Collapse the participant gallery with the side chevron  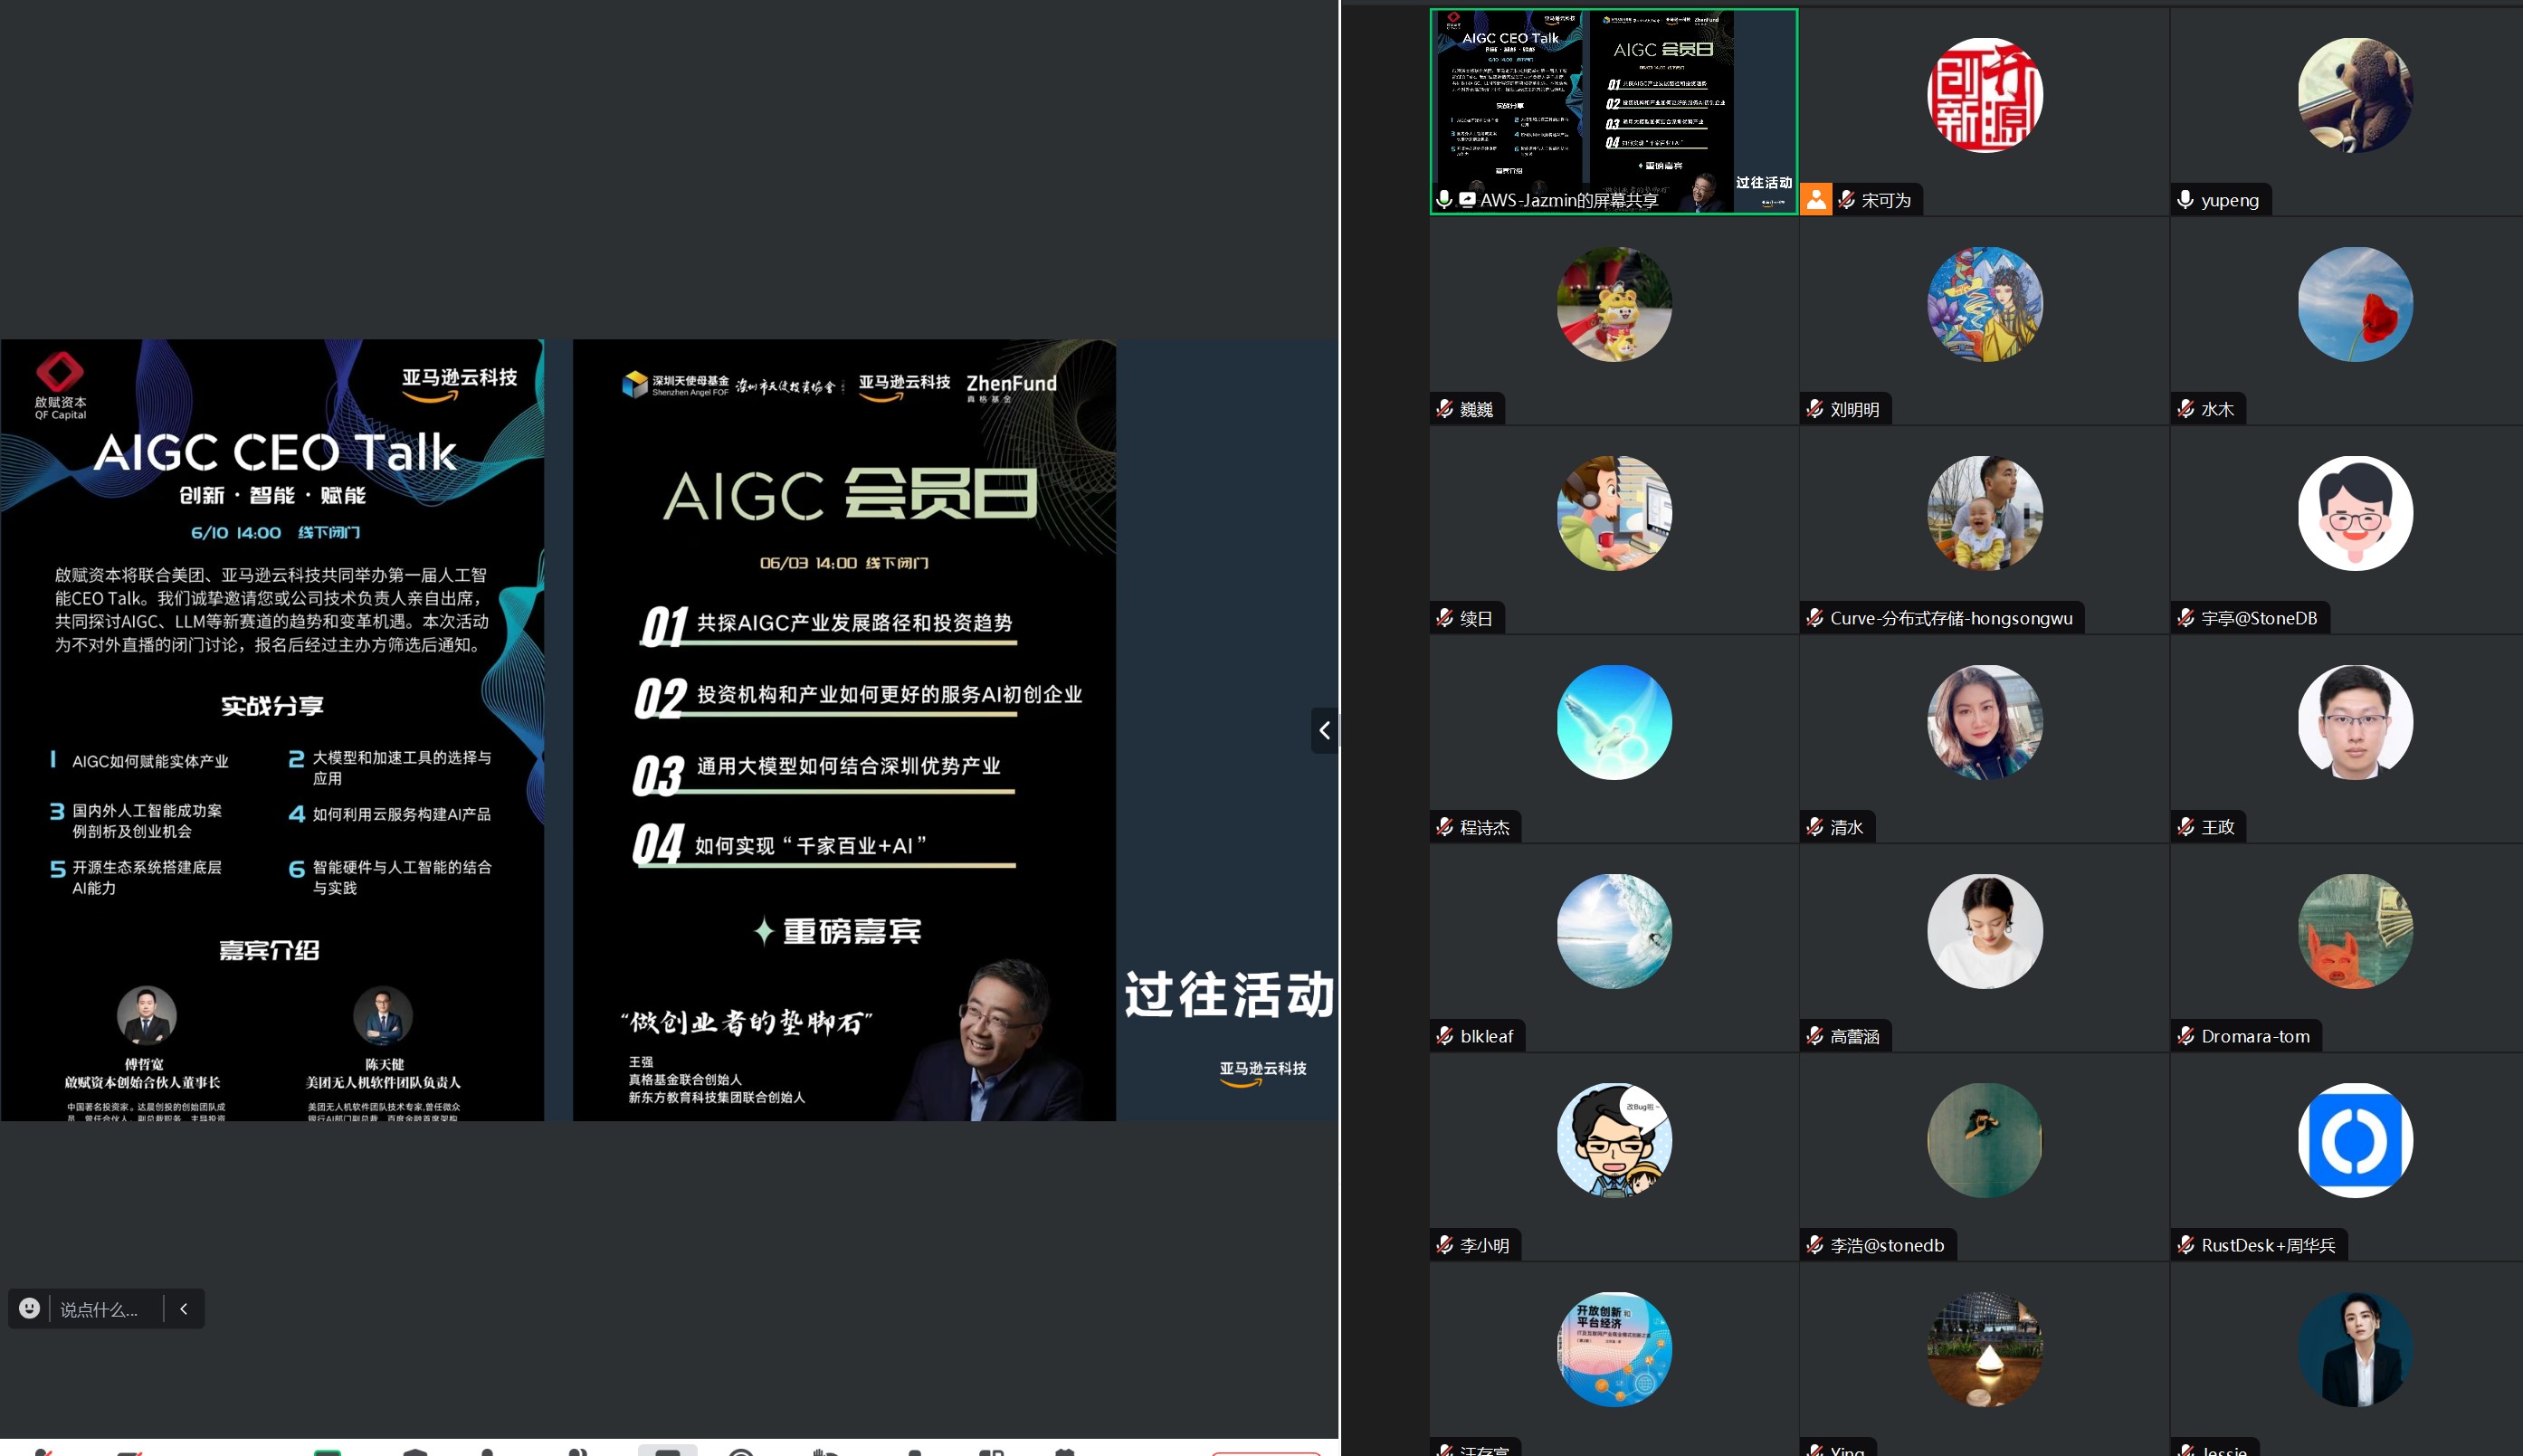tap(1325, 730)
